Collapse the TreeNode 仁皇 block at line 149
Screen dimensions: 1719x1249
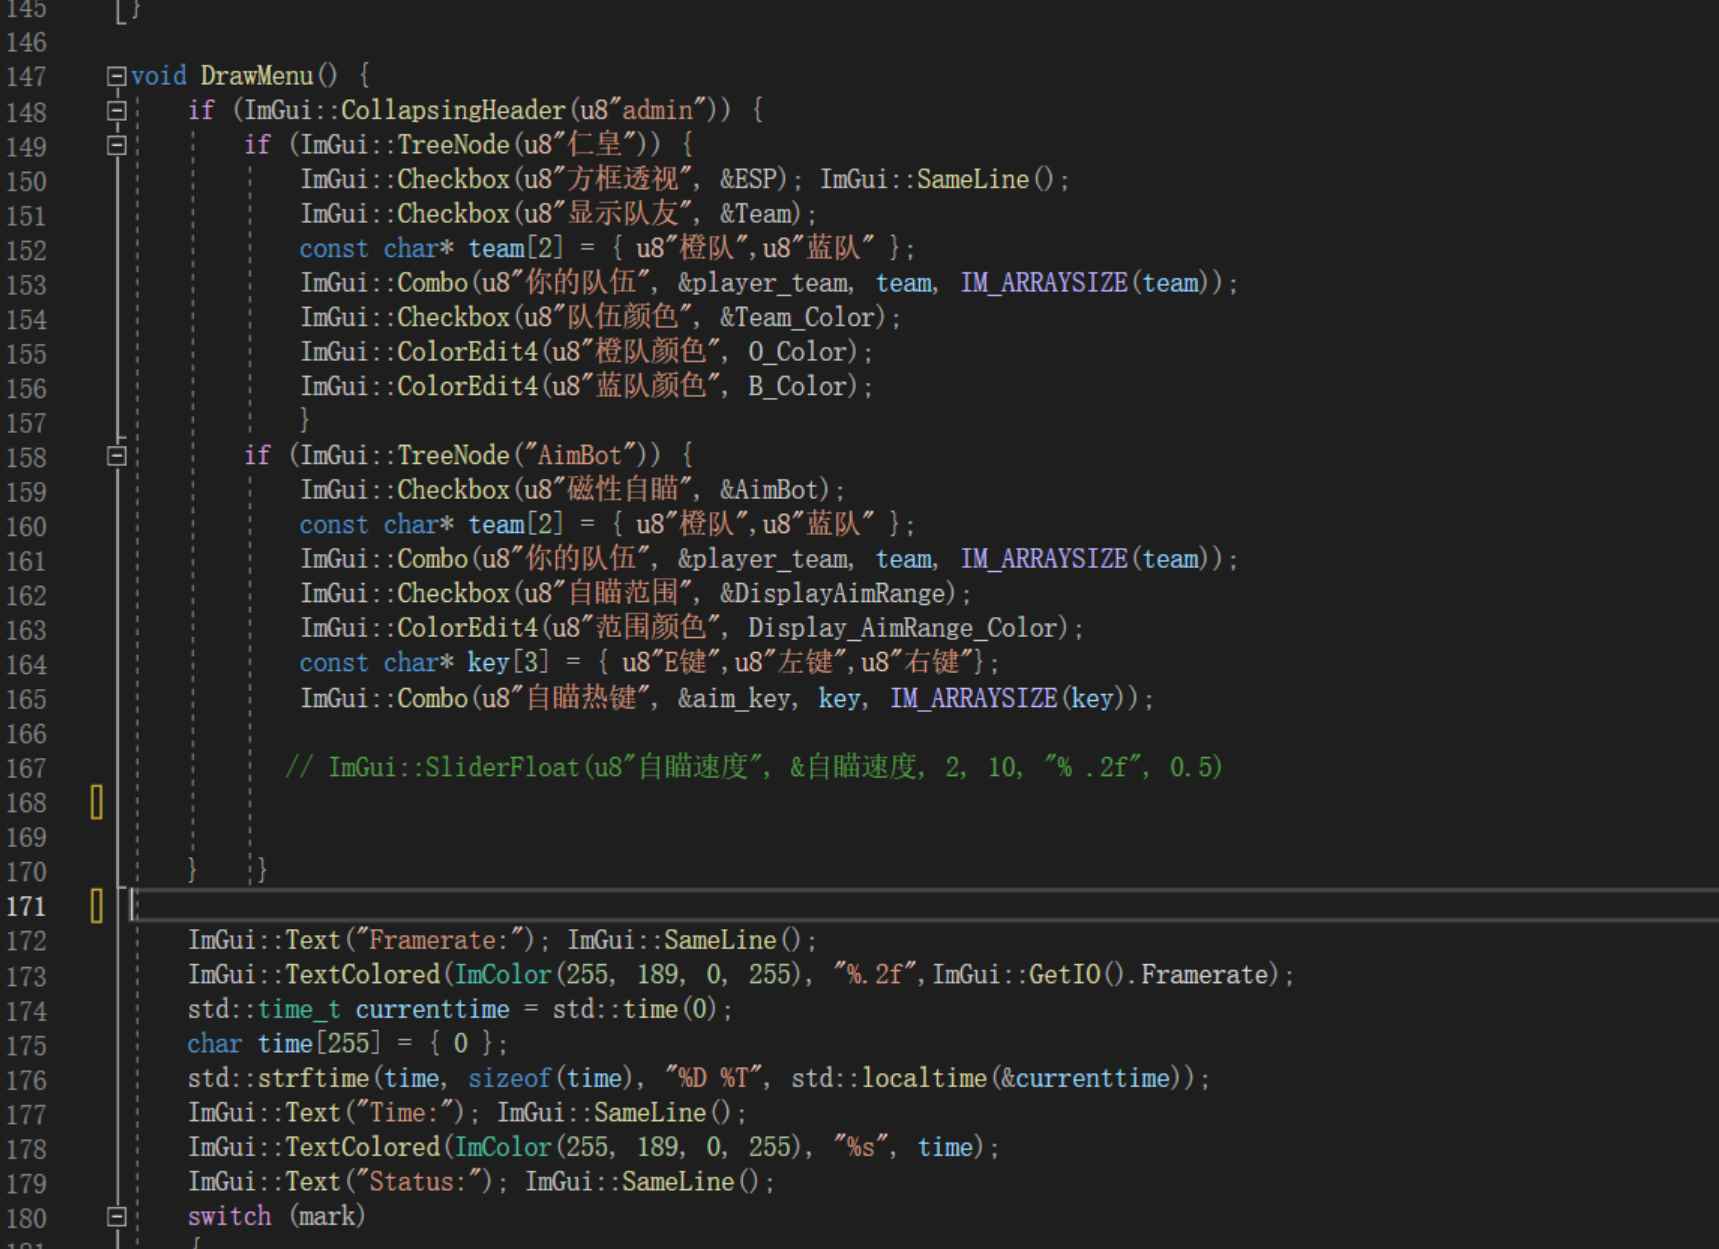[117, 145]
